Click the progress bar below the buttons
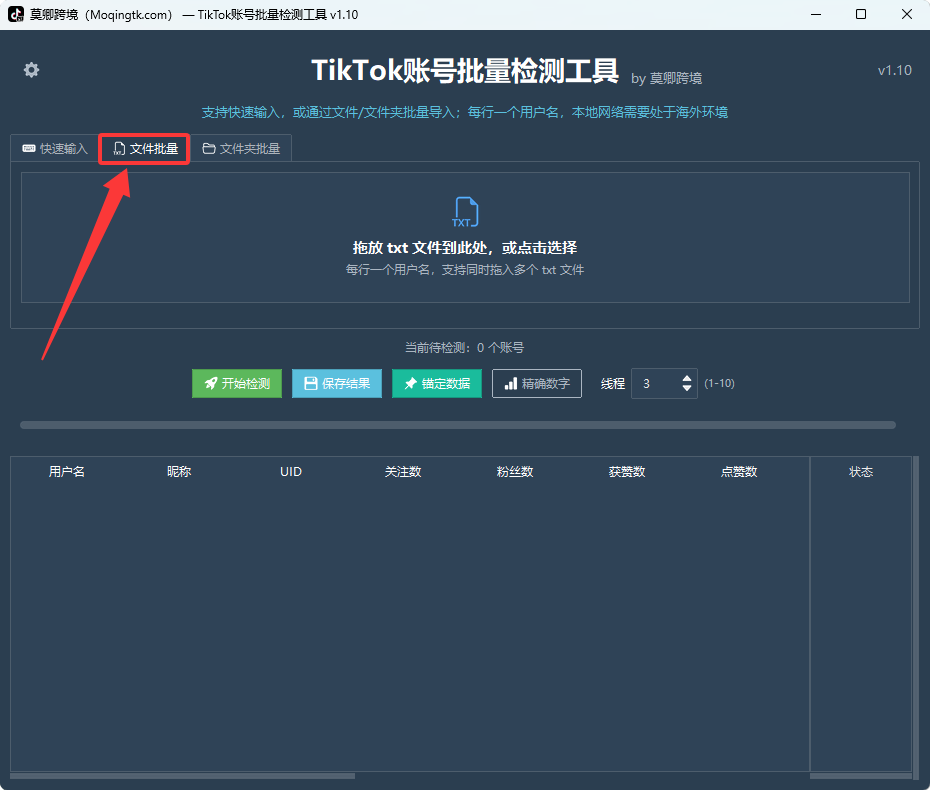Image resolution: width=930 pixels, height=790 pixels. (x=458, y=425)
